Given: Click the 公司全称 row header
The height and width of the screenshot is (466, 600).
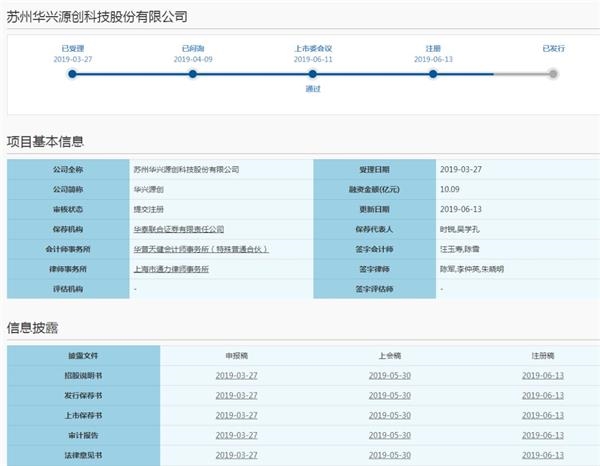Looking at the screenshot, I should 68,169.
